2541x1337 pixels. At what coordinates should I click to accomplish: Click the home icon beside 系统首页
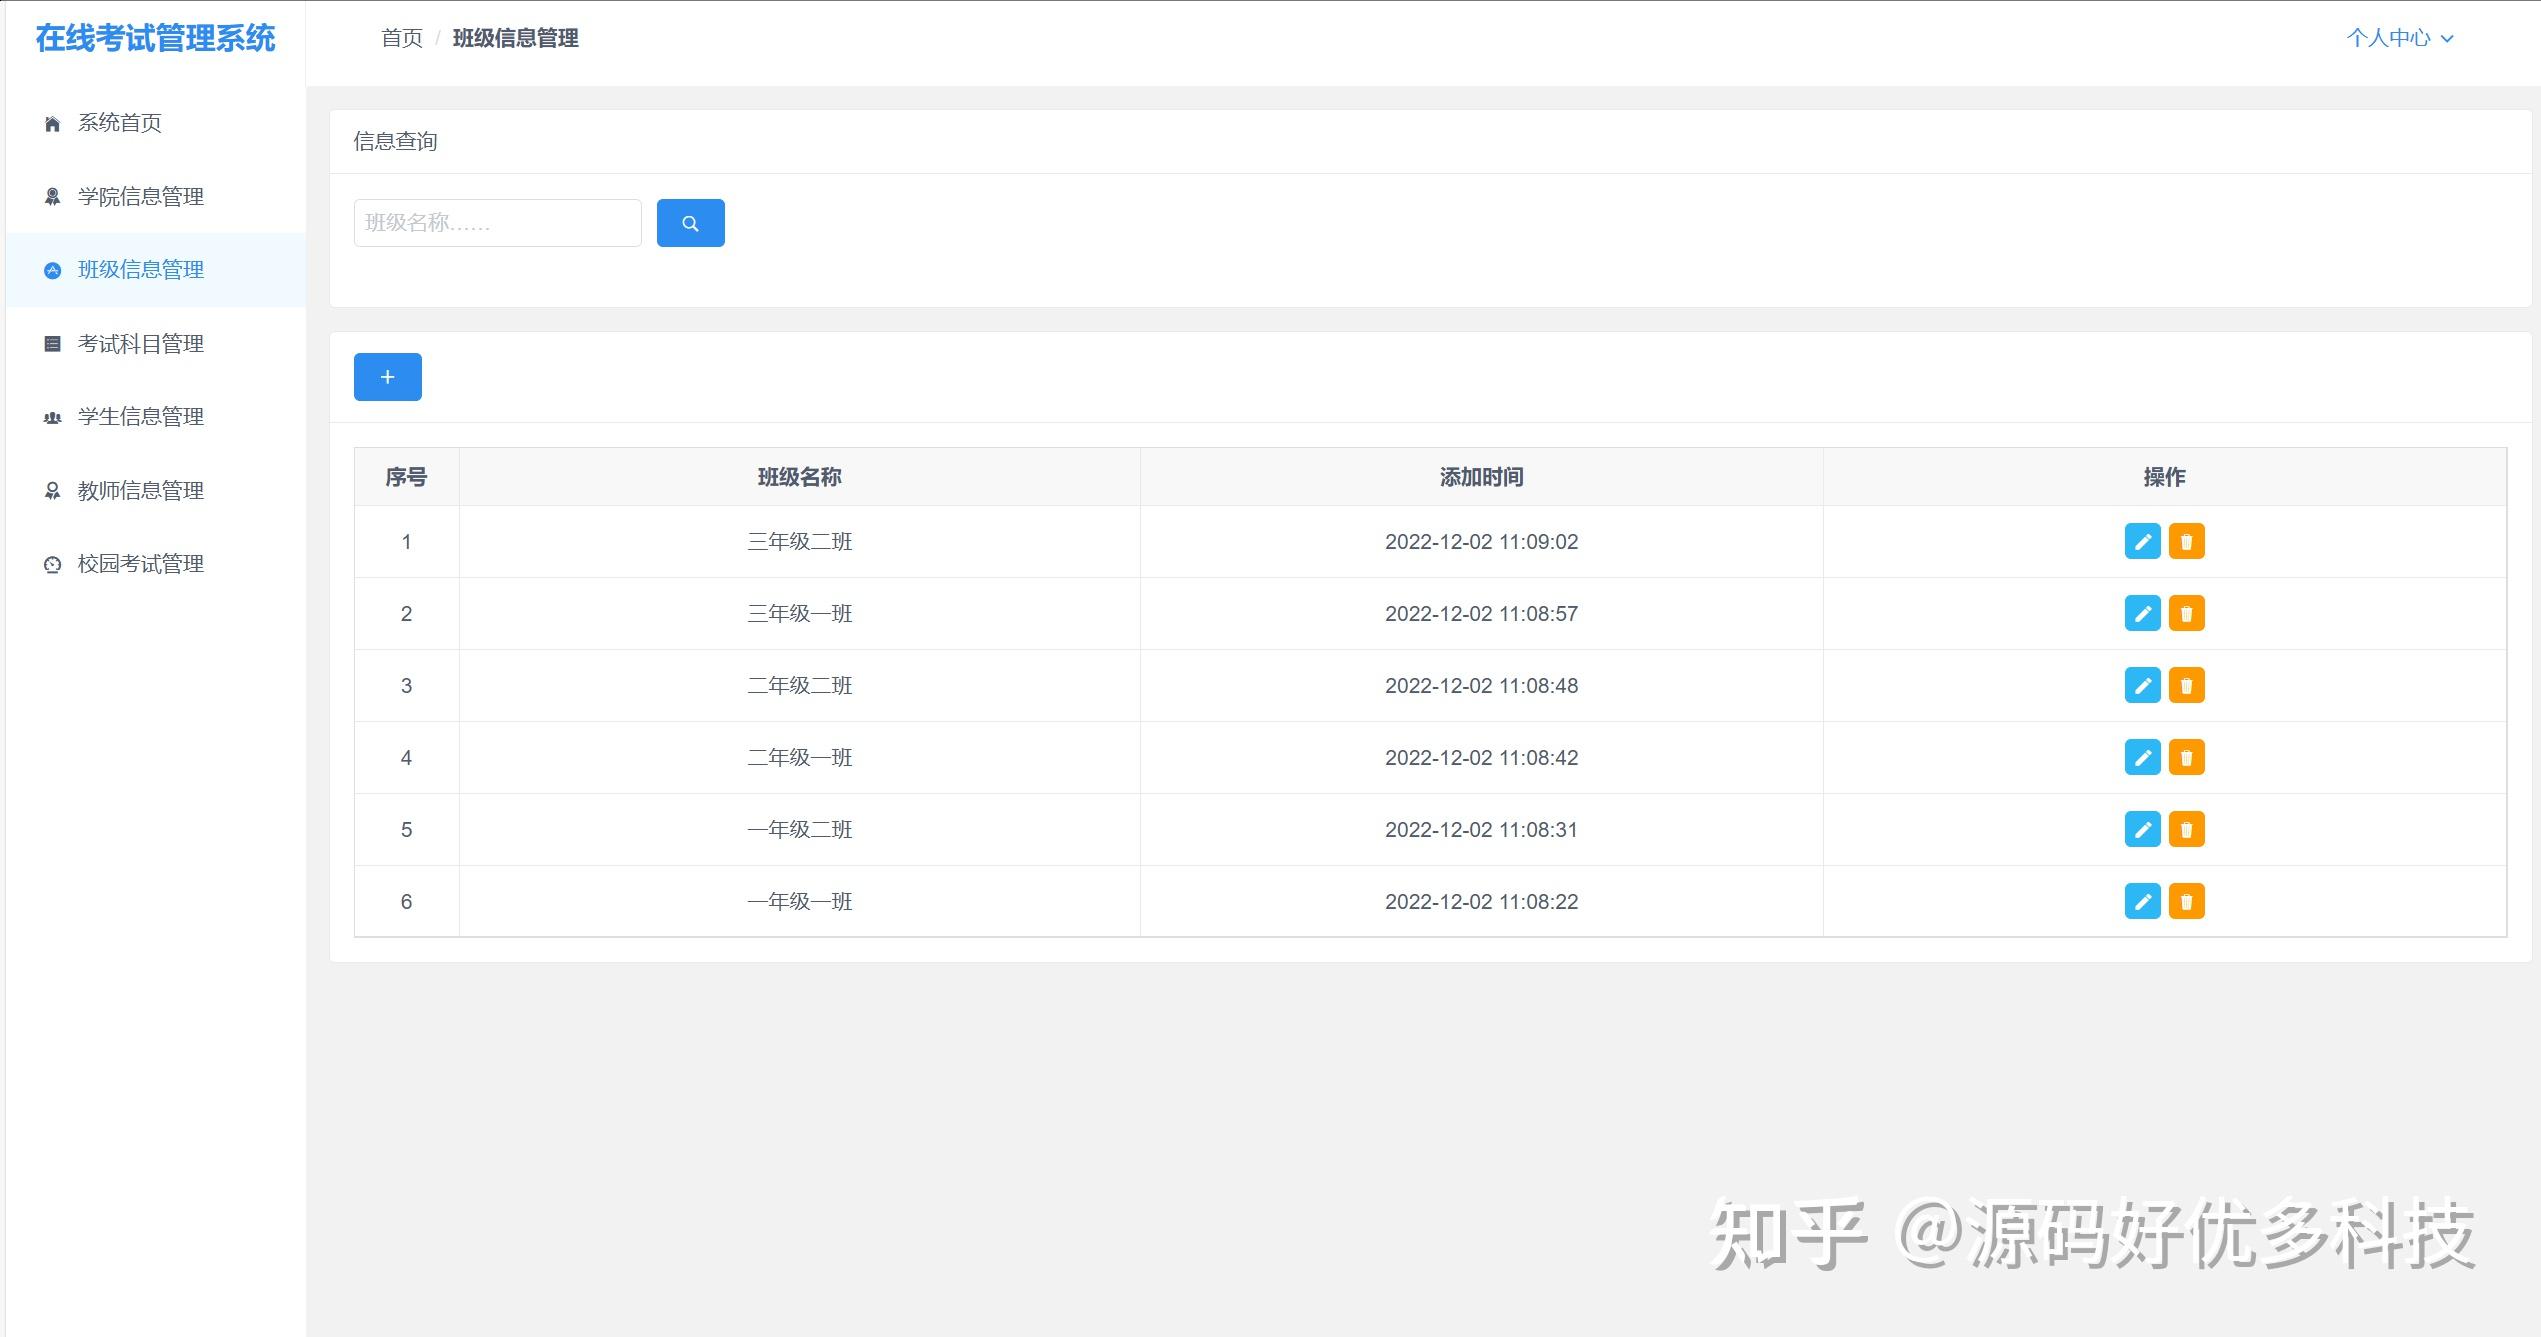point(52,124)
